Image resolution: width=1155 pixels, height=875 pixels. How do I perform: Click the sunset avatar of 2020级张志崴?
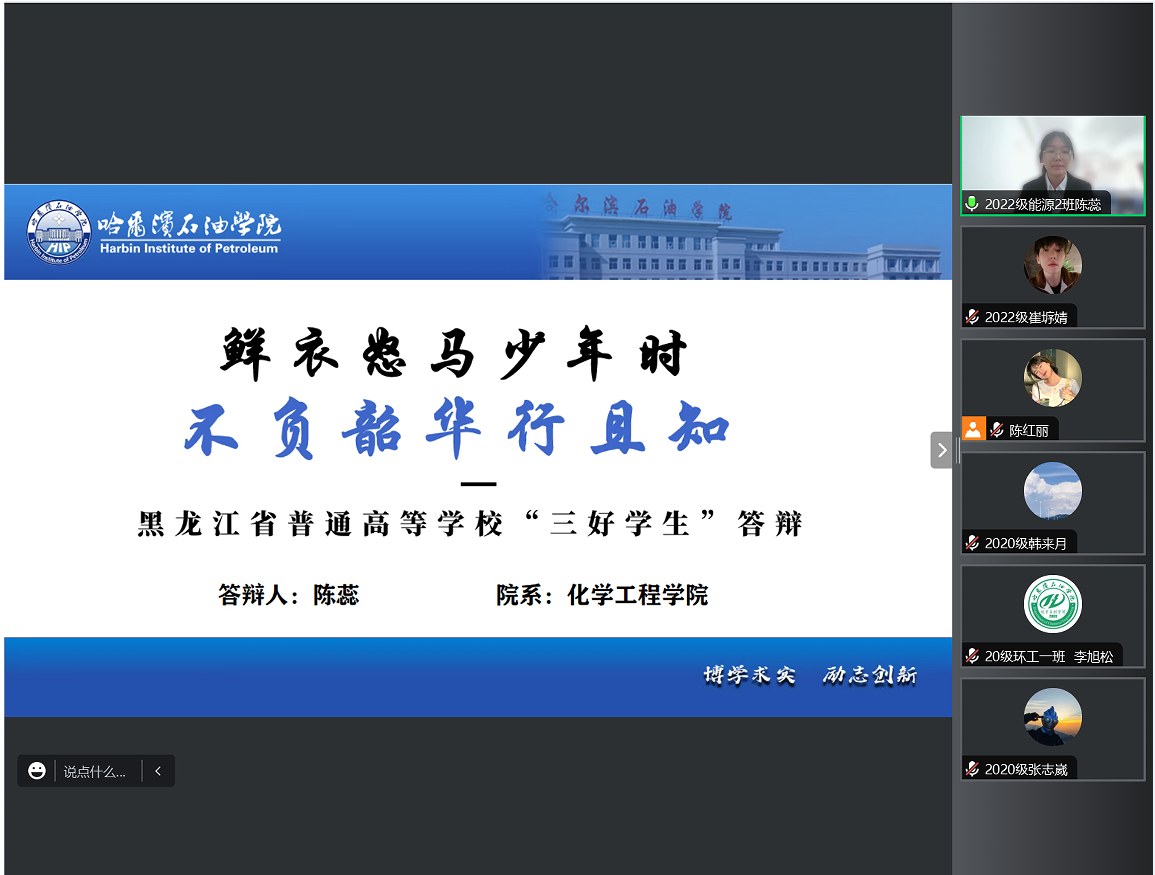click(1052, 717)
